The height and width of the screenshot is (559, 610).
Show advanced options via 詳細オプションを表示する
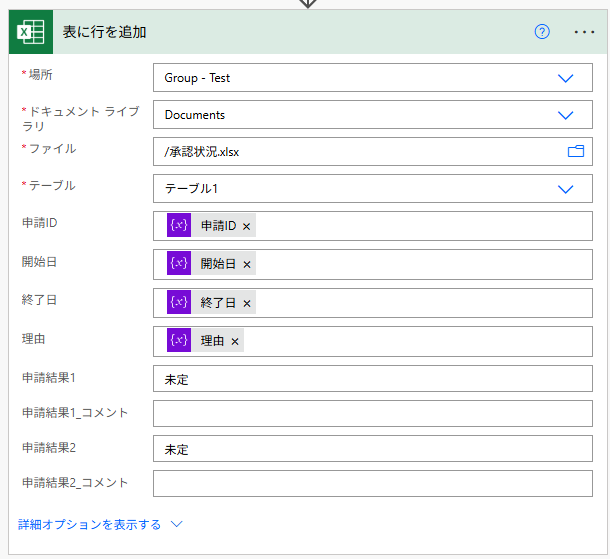pos(89,524)
